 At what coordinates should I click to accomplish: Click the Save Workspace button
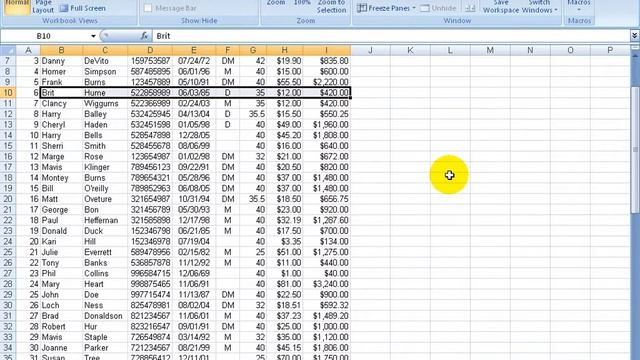(x=501, y=7)
